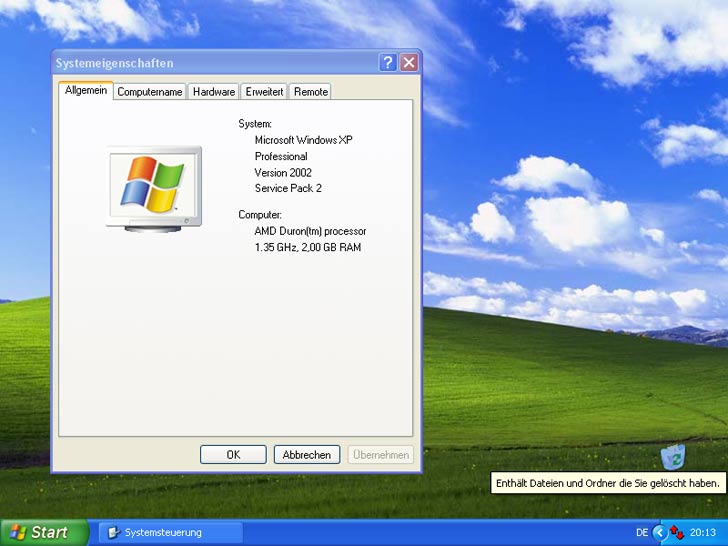Click the Windows XP logo monitor image
This screenshot has height=546, width=728.
tap(154, 188)
